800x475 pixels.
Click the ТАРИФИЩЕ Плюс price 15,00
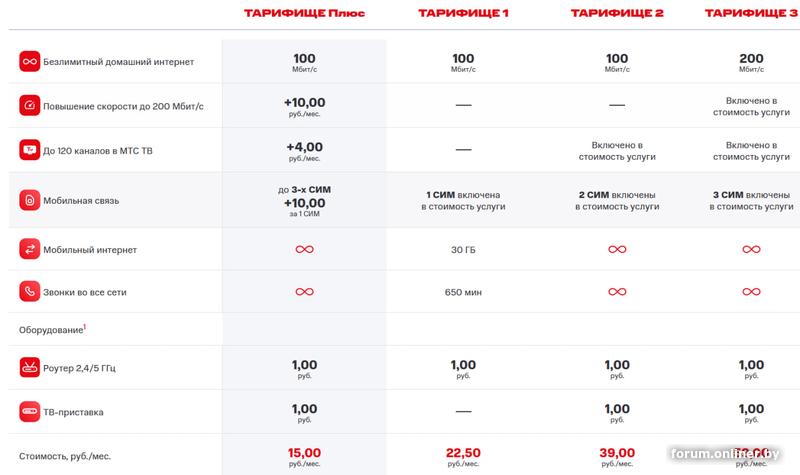pyautogui.click(x=304, y=452)
